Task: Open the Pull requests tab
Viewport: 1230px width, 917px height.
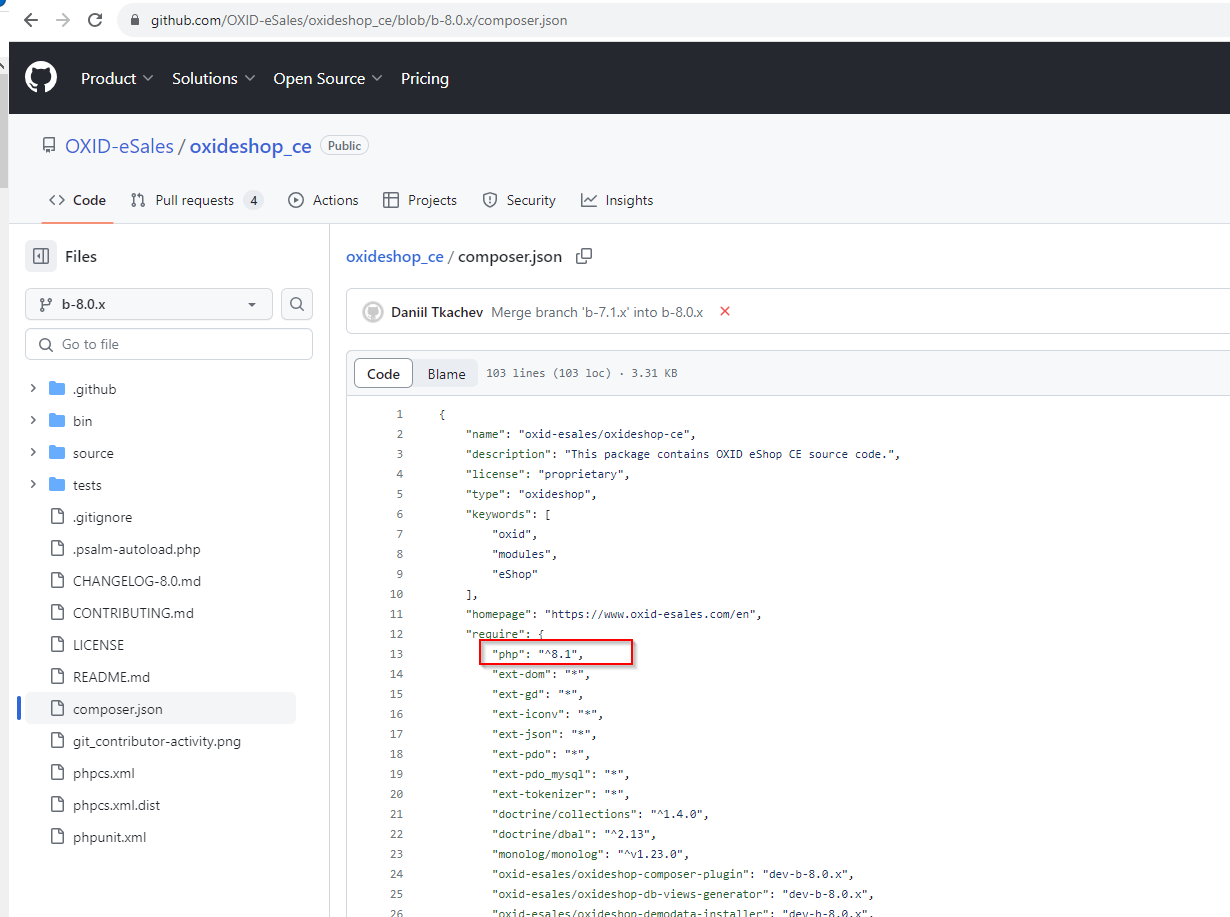Action: point(196,200)
